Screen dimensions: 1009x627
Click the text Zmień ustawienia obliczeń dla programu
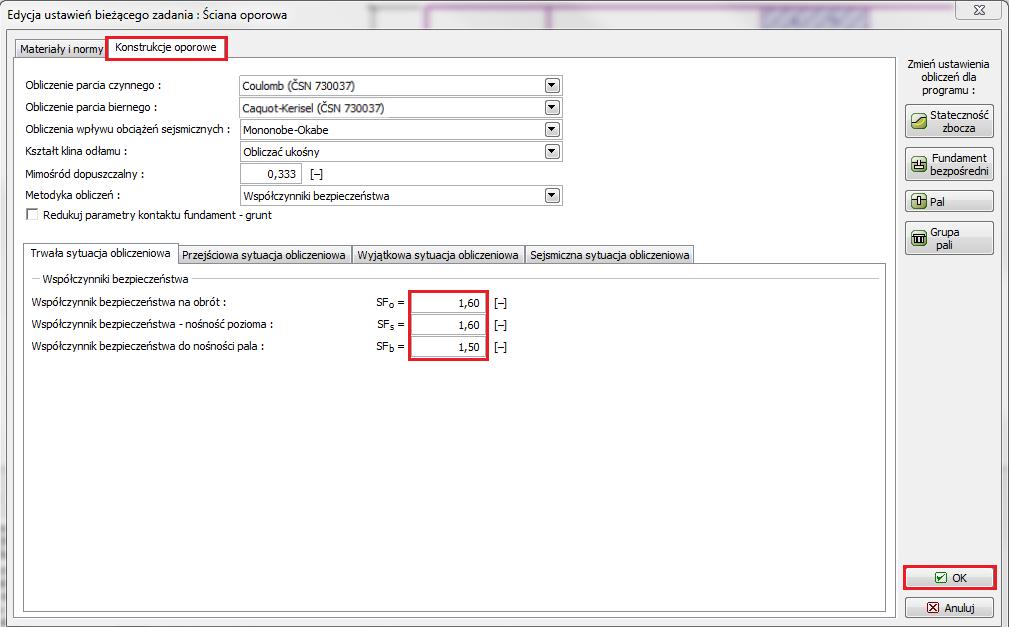point(949,77)
